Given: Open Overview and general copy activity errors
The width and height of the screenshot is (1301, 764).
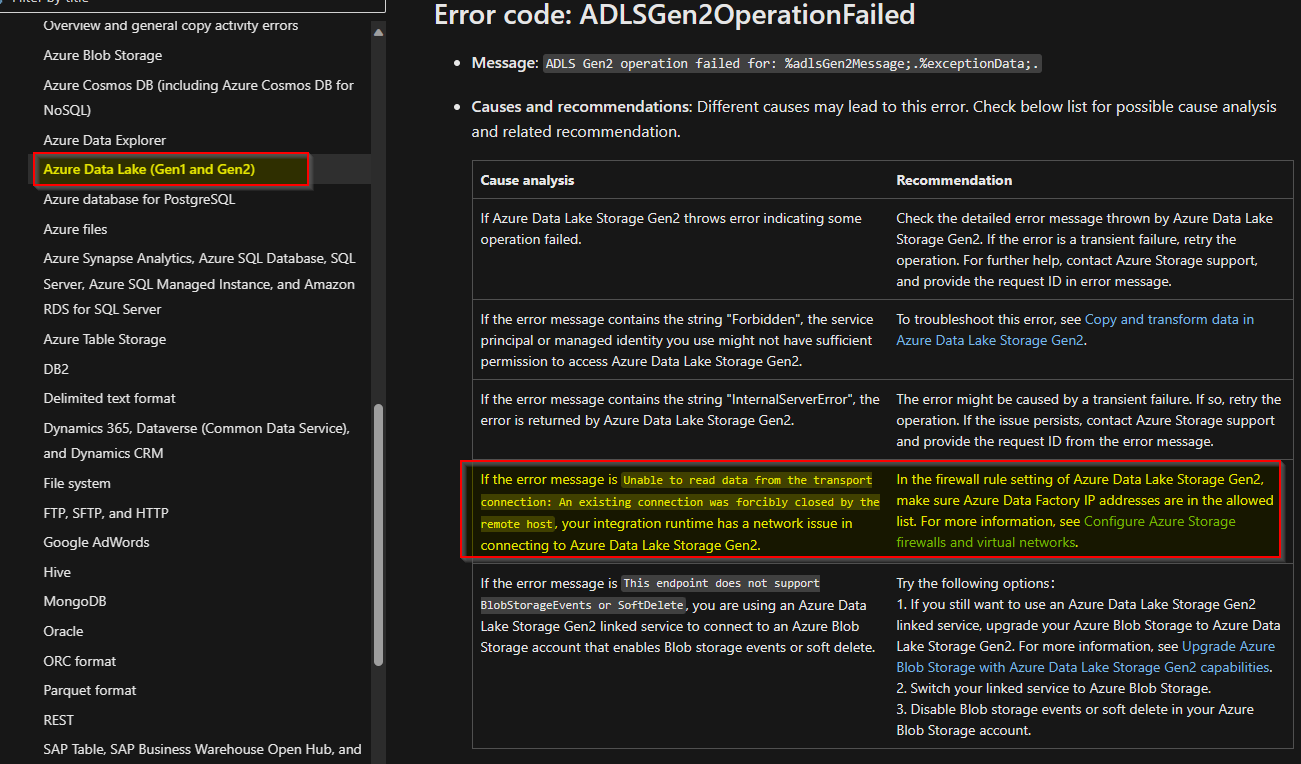Looking at the screenshot, I should 171,25.
